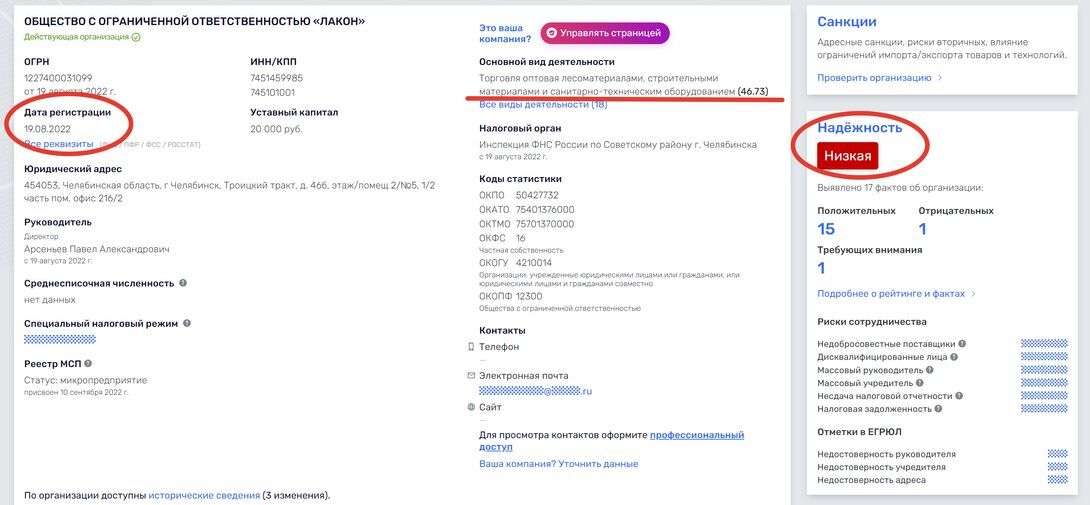Click help icon beside Специальный налоговый режим
The height and width of the screenshot is (505, 1090).
(187, 323)
